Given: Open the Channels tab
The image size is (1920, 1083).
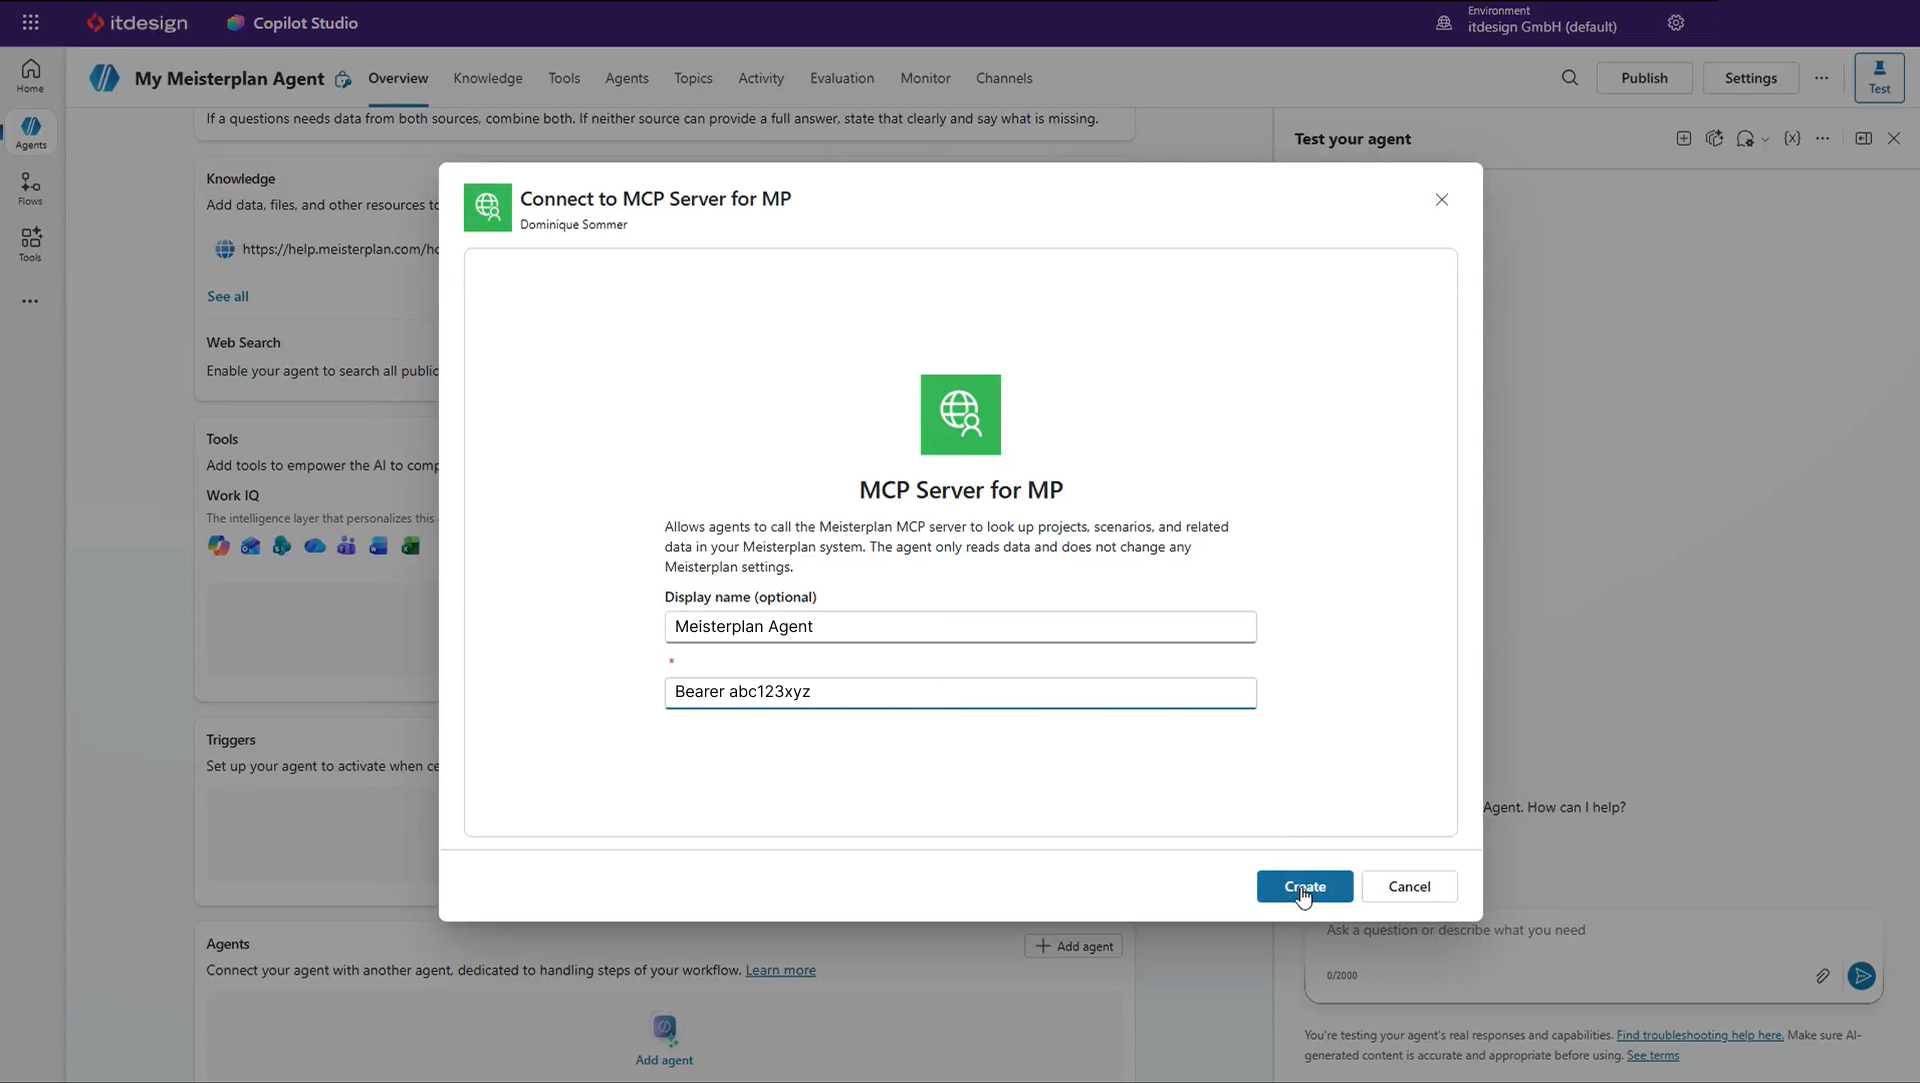Looking at the screenshot, I should point(1004,78).
